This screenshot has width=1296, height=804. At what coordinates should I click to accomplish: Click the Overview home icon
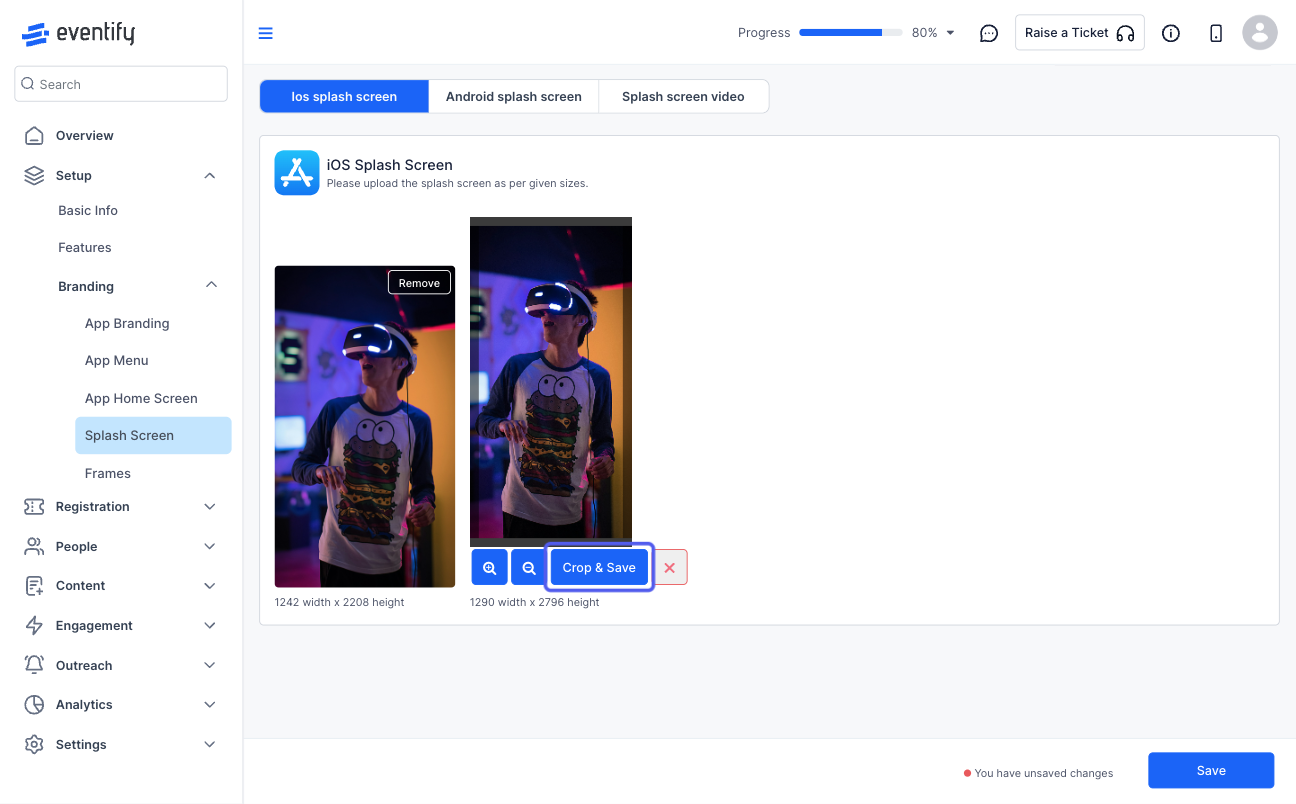[x=34, y=136]
